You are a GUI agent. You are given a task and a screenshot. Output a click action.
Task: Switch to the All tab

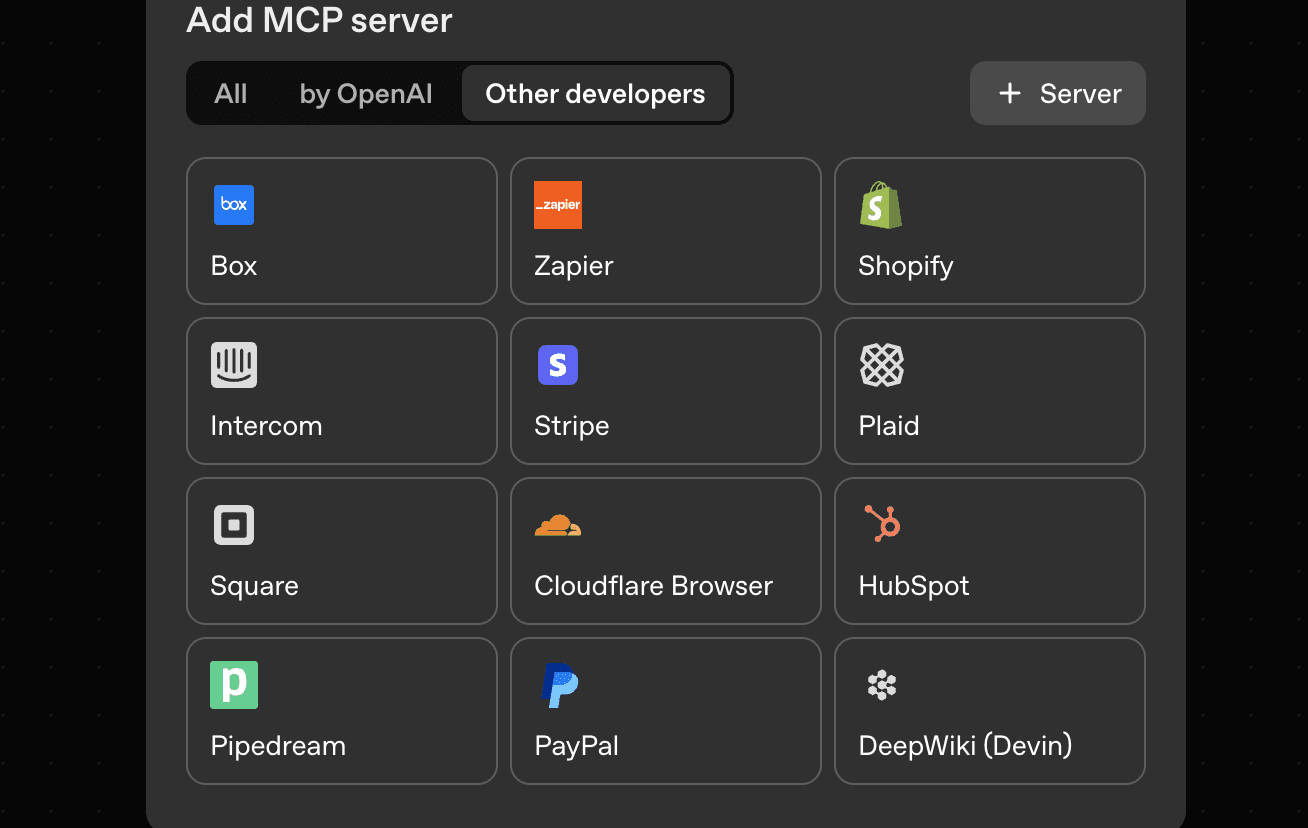coord(230,93)
